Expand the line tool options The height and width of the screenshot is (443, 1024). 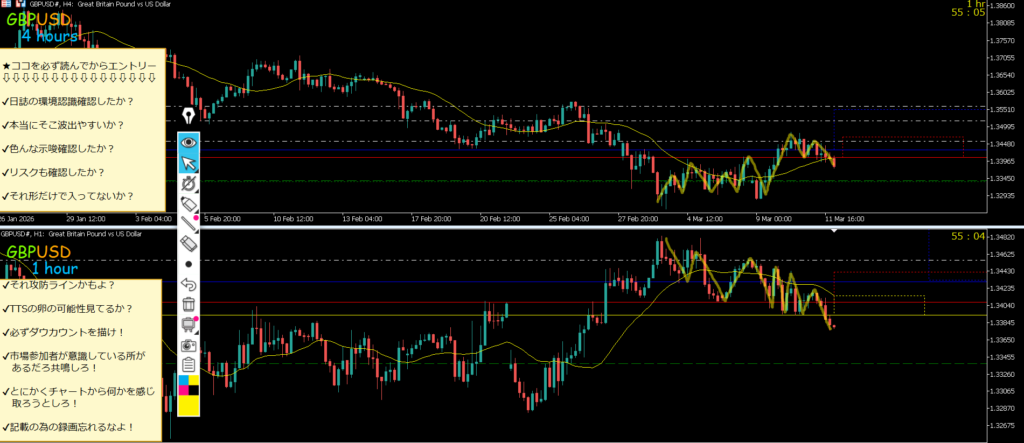pyautogui.click(x=197, y=230)
